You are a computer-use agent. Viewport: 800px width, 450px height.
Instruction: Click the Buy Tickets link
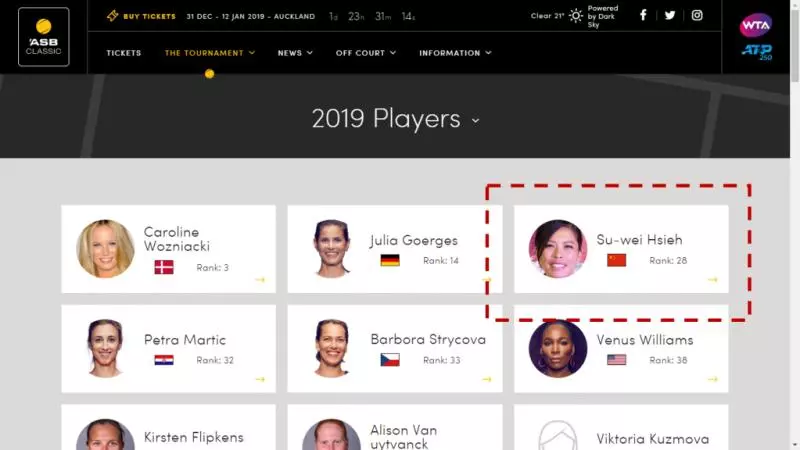[x=149, y=16]
